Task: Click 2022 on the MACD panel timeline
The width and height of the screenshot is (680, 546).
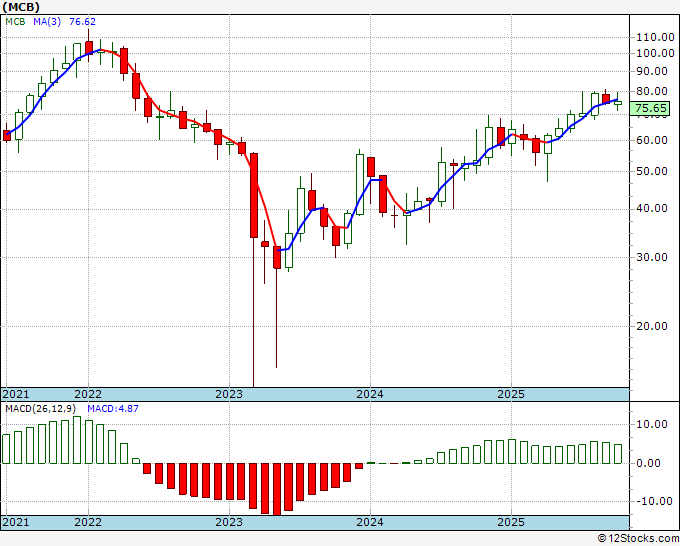Action: (88, 522)
